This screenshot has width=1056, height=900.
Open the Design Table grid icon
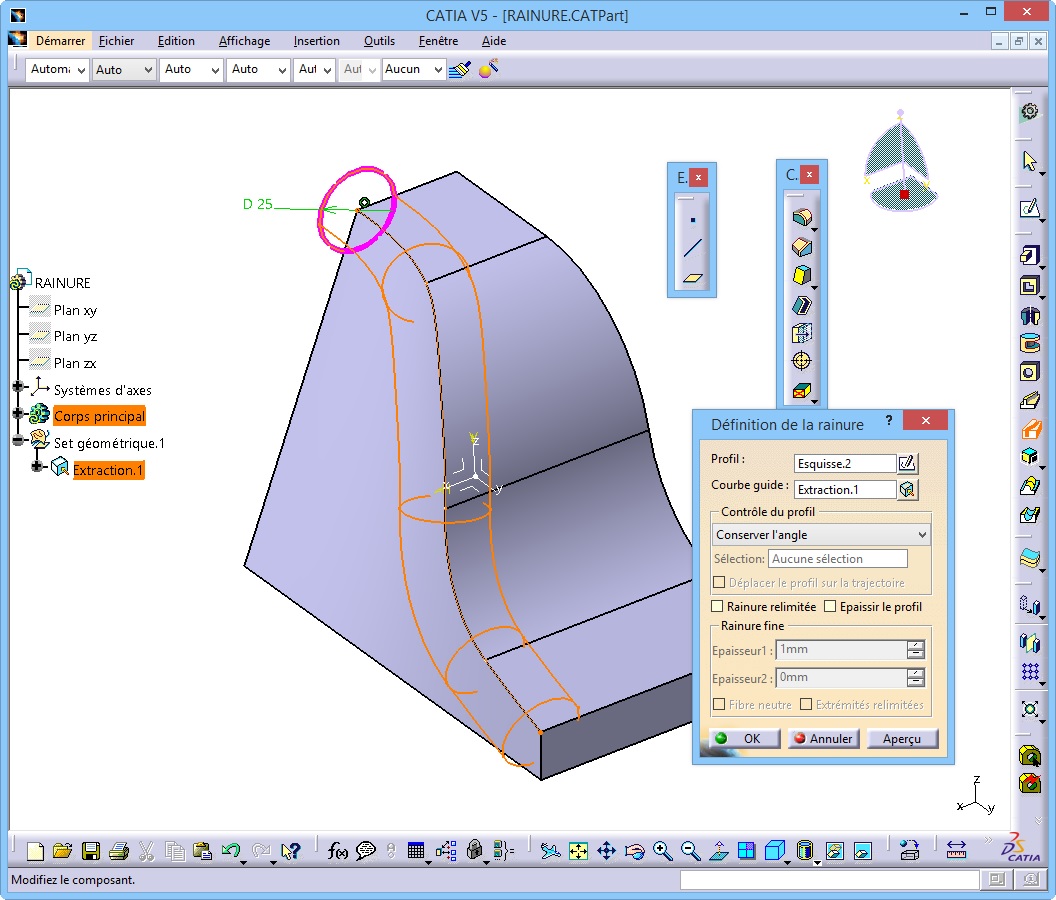(416, 851)
